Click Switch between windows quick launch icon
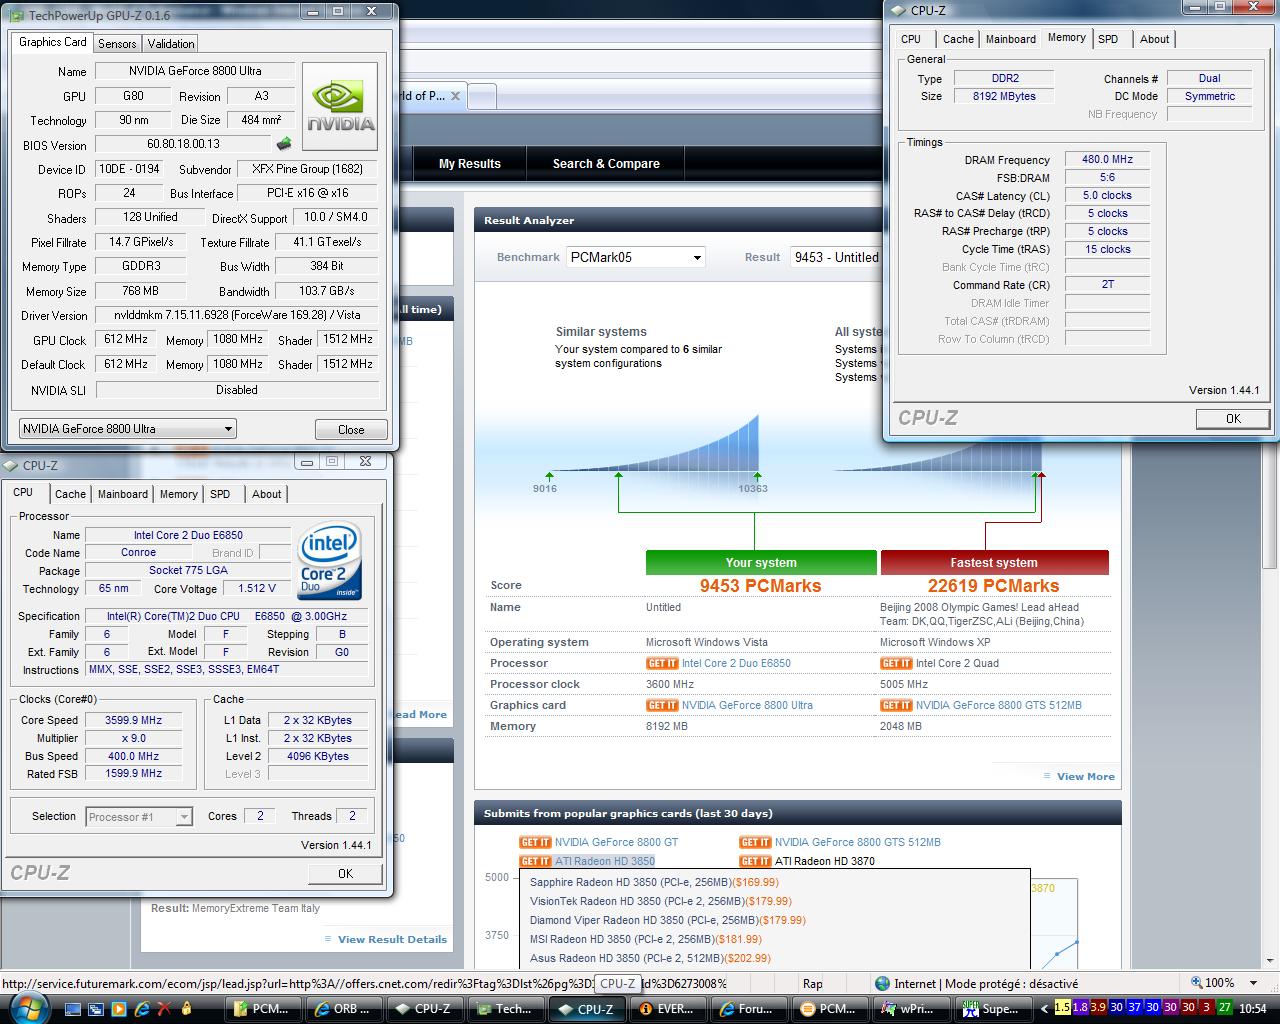The width and height of the screenshot is (1280, 1024). tap(97, 1009)
